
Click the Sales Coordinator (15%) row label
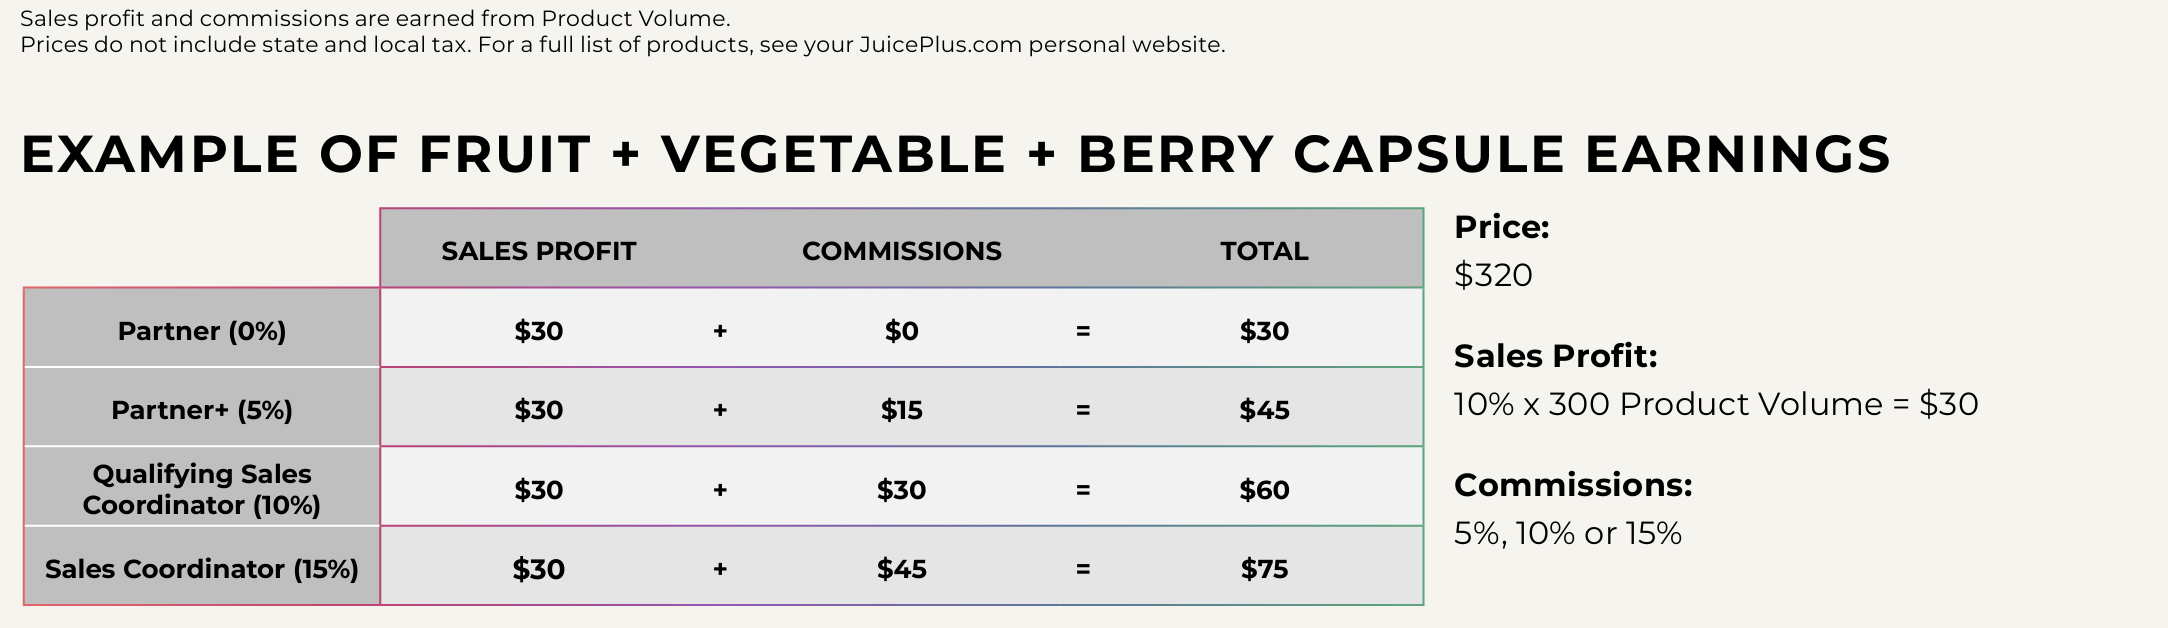point(202,569)
